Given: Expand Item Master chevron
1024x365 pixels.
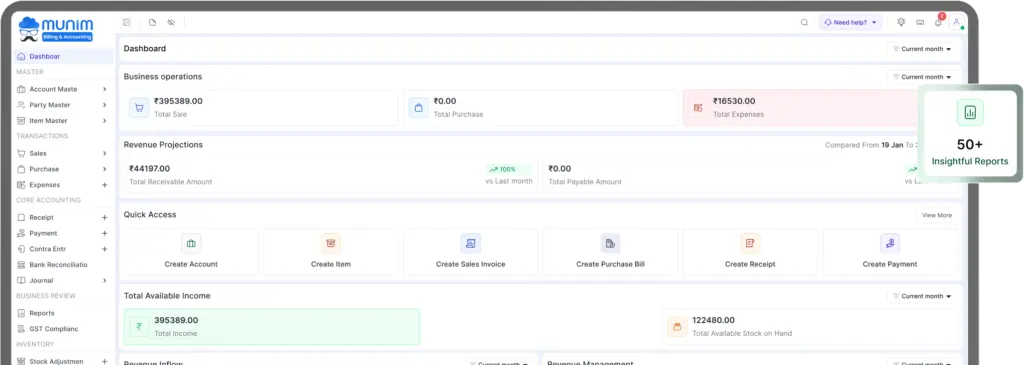Looking at the screenshot, I should pyautogui.click(x=104, y=120).
